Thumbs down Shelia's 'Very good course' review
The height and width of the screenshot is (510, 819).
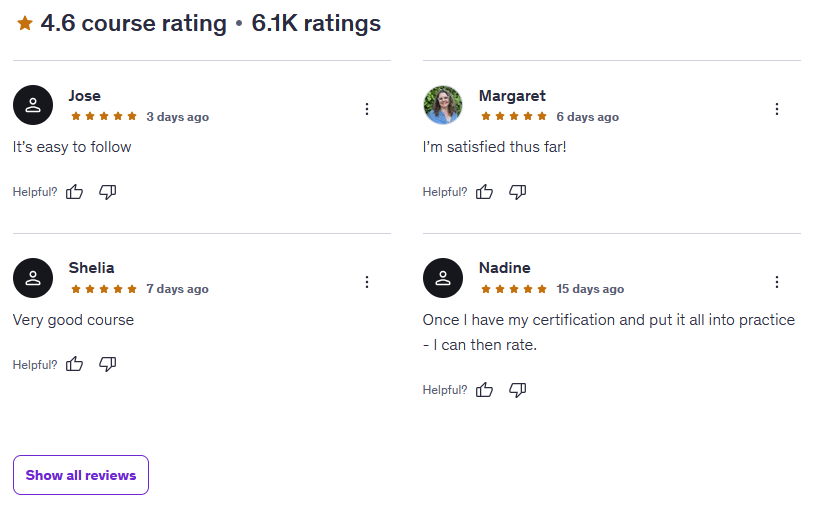108,365
